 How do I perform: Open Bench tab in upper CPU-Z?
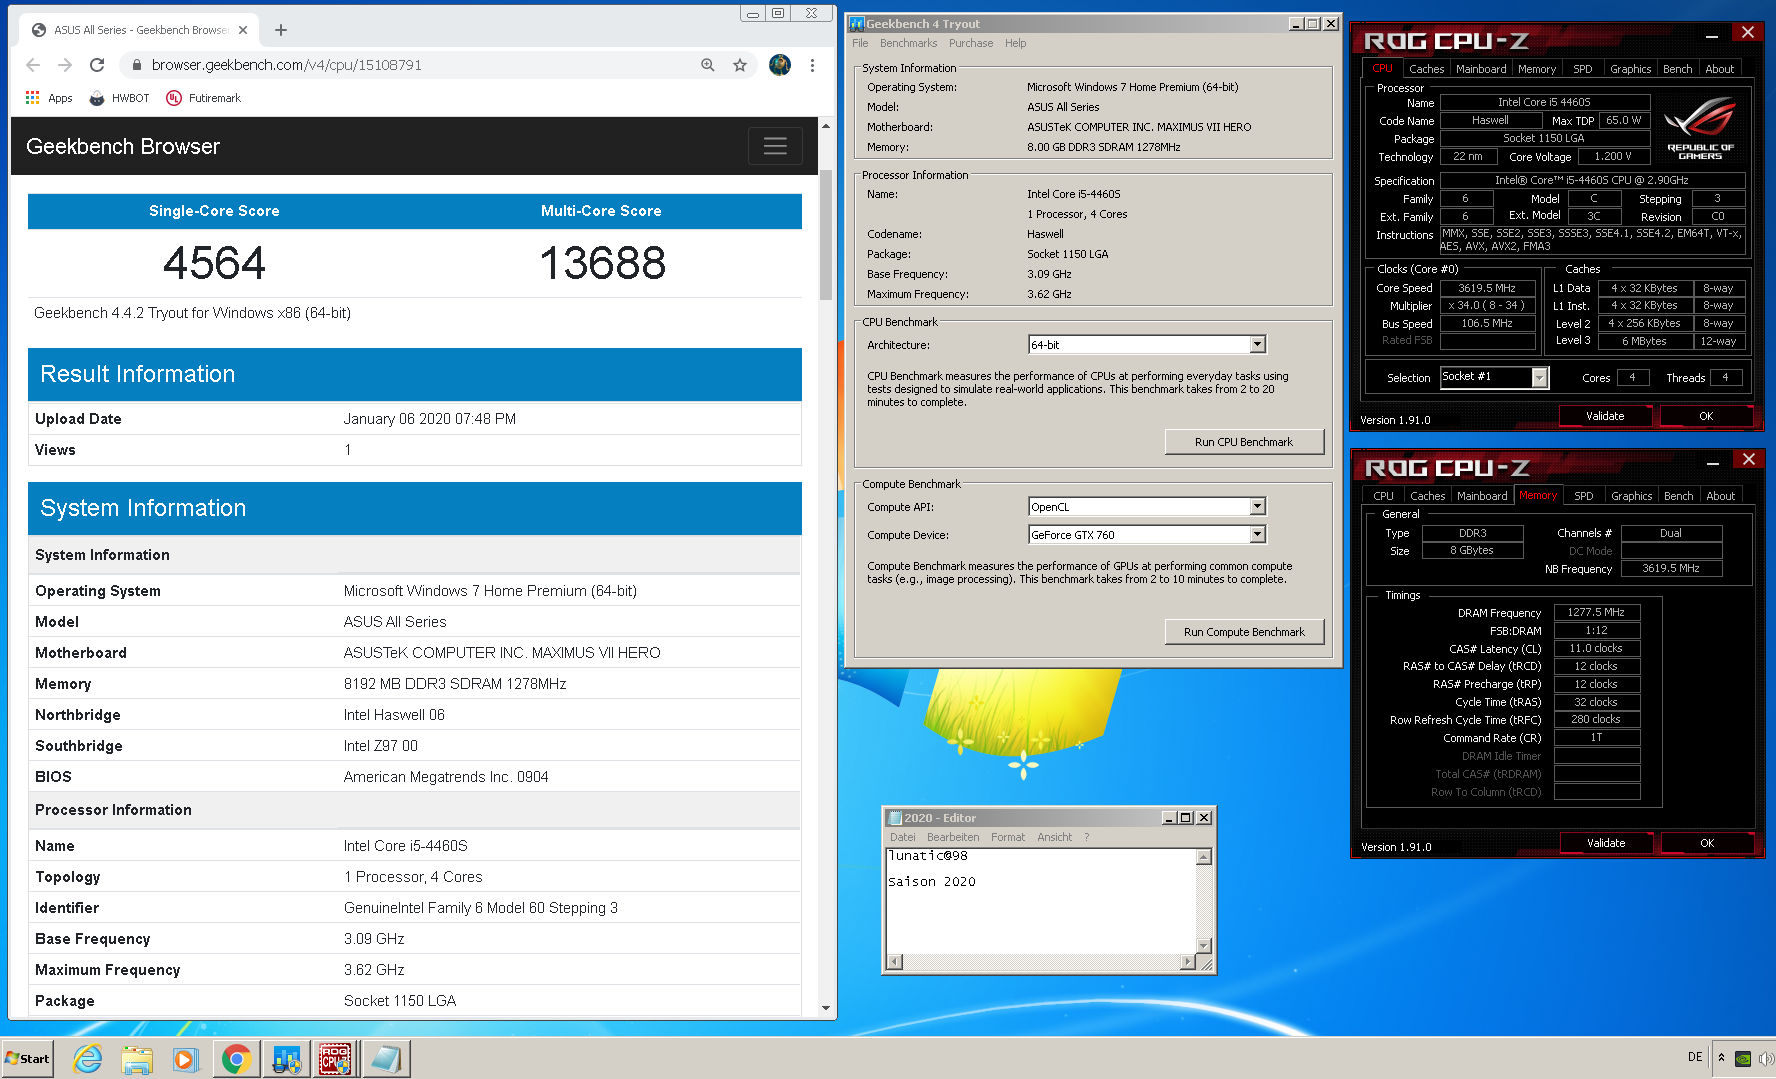[1678, 69]
